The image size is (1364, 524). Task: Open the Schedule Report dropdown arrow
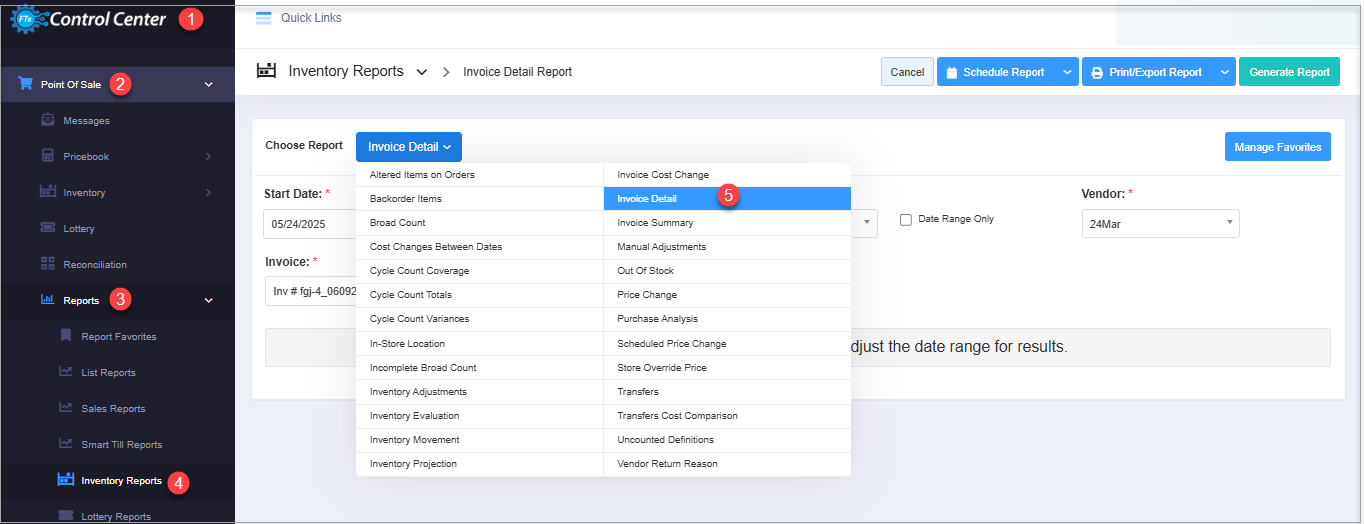coord(1068,72)
